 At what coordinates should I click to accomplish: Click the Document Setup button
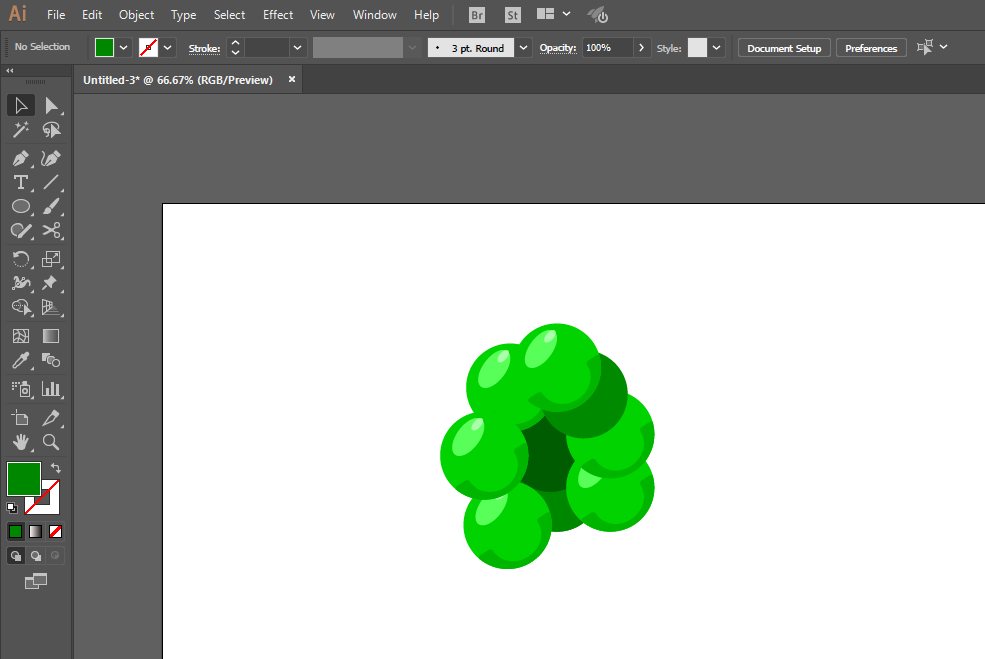click(784, 48)
